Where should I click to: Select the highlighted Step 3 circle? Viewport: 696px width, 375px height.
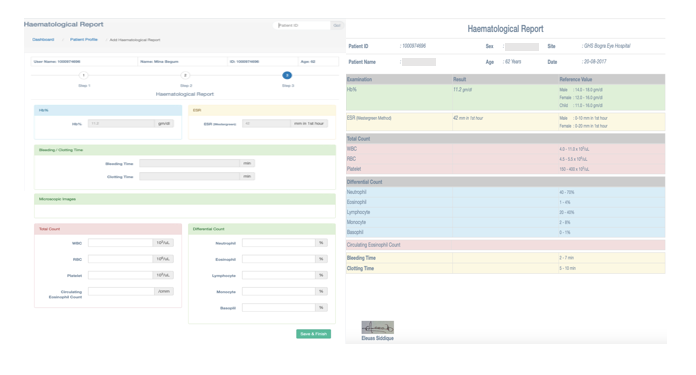click(x=287, y=75)
